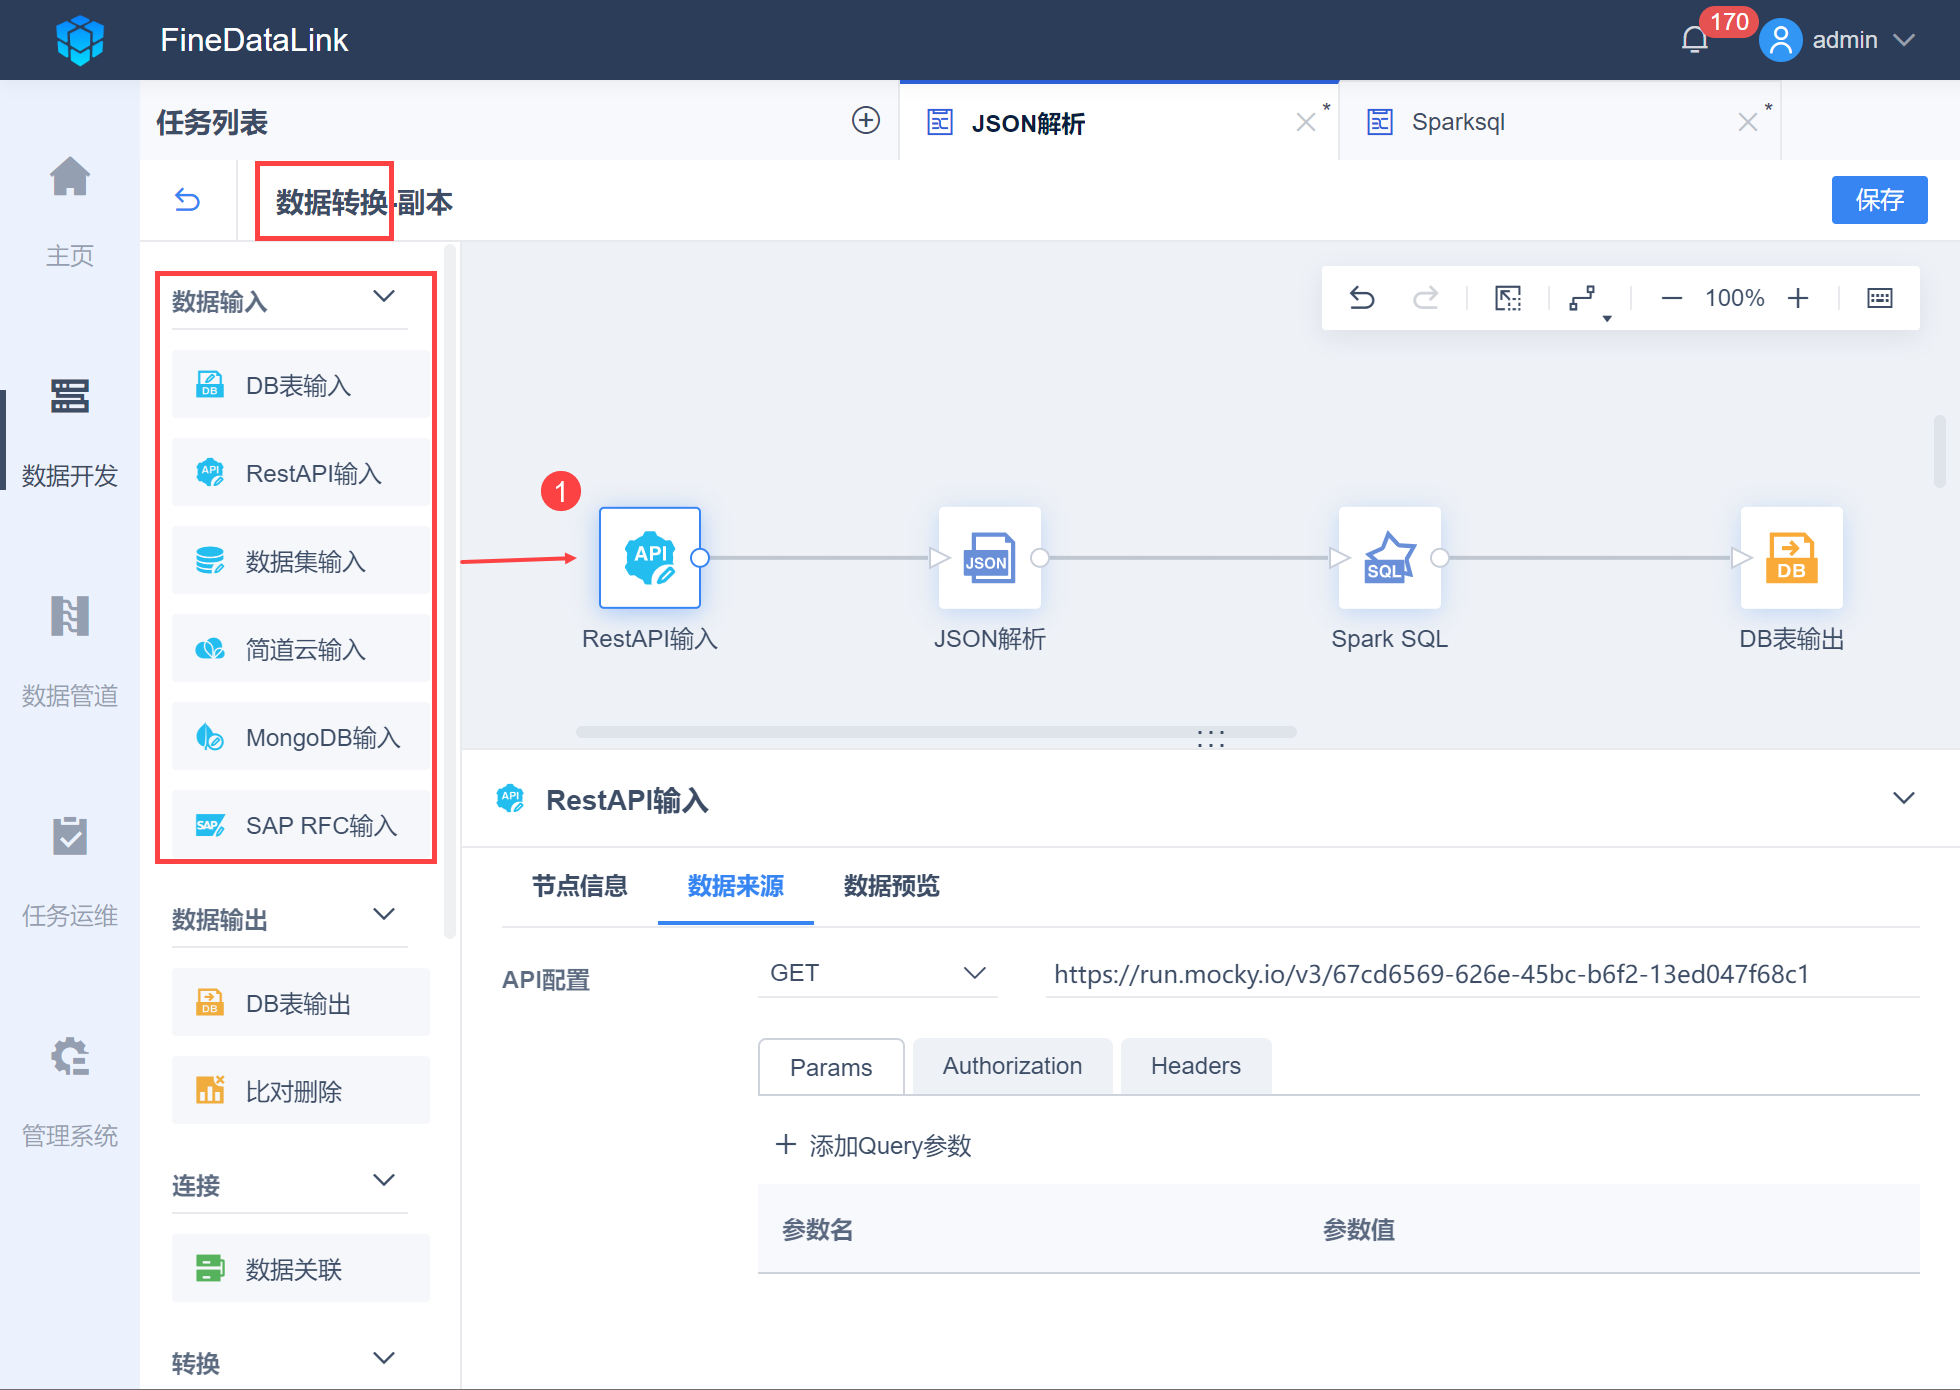Collapse the 数据输入 section
1960x1390 pixels.
(384, 297)
